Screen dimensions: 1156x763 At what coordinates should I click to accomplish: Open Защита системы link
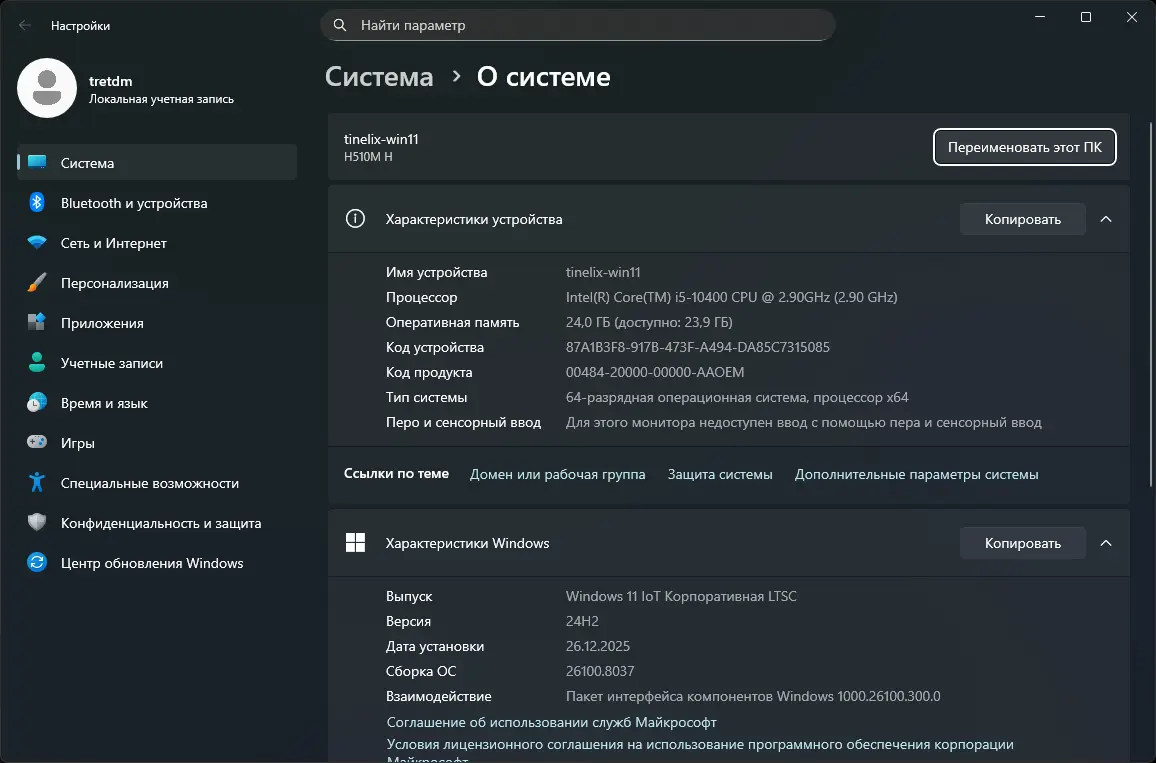pos(720,474)
